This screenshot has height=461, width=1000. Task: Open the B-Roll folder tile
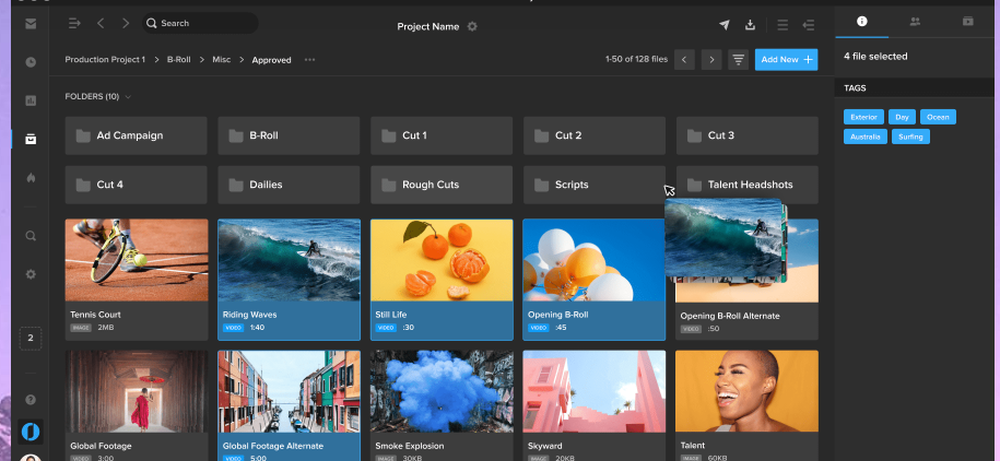289,135
